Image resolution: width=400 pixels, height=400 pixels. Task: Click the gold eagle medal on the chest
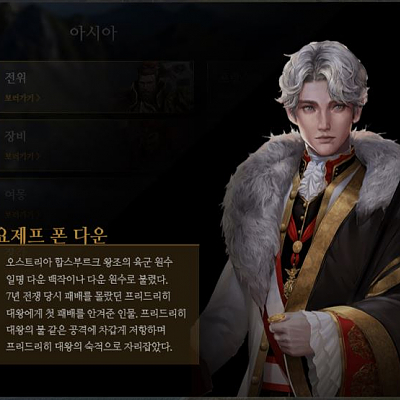[x=291, y=282]
